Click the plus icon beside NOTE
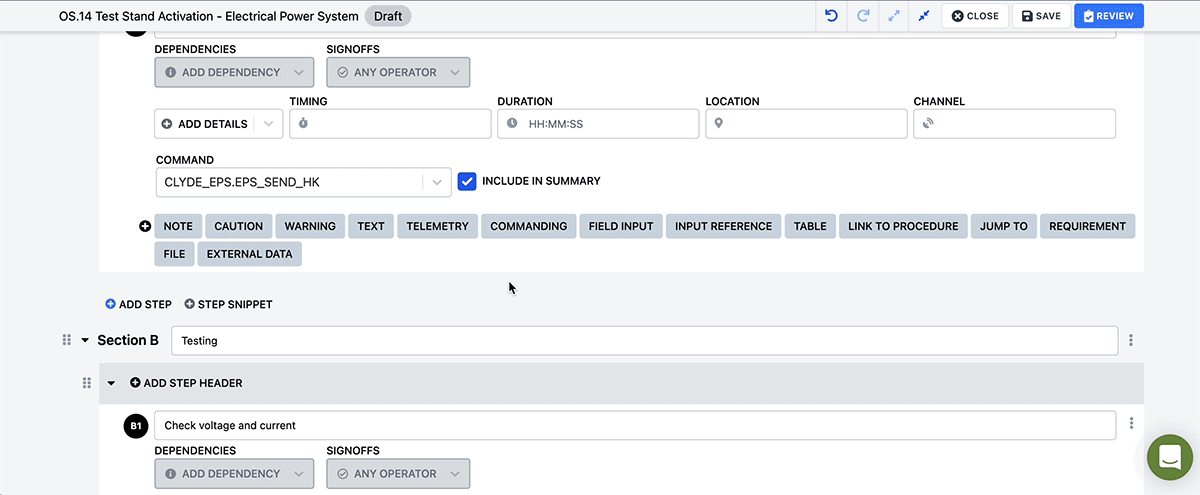The image size is (1200, 495). pos(145,226)
